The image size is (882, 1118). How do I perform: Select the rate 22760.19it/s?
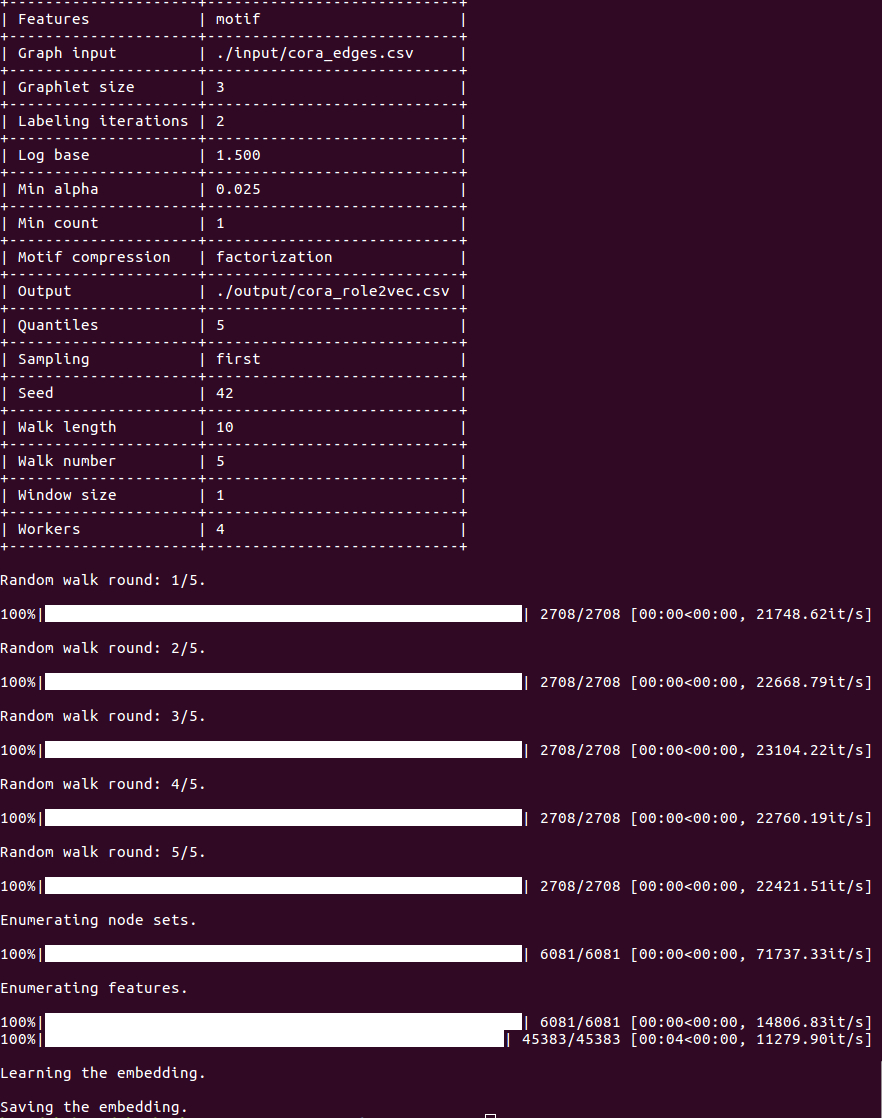810,819
